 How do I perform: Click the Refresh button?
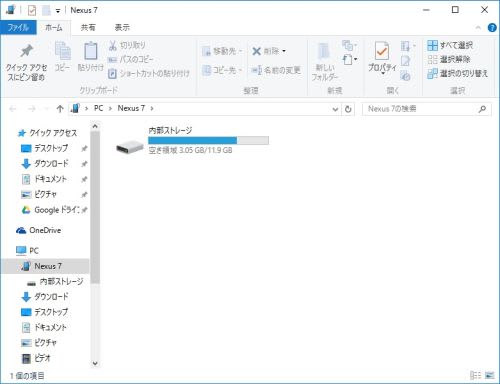point(348,109)
